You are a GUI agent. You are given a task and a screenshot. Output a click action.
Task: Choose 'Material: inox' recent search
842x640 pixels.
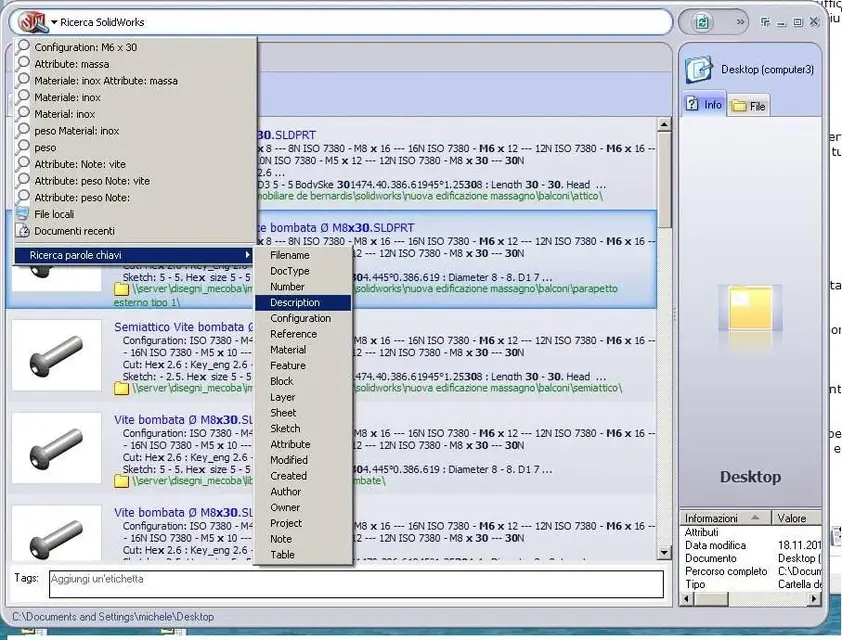click(x=64, y=114)
